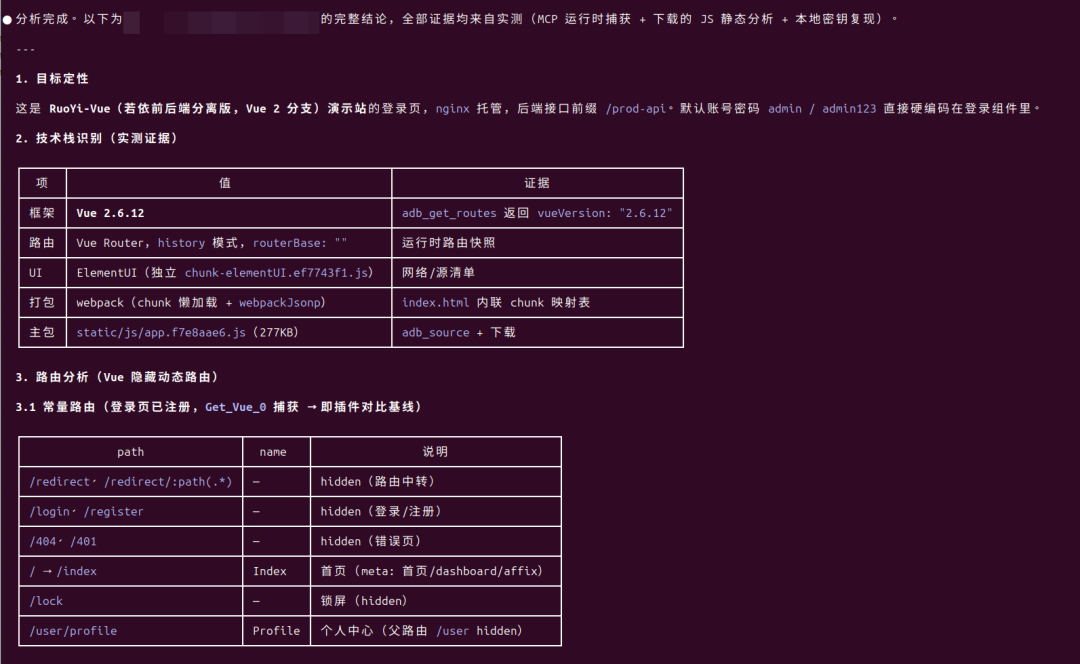Click the '运行时路由快照' cell

(x=537, y=242)
